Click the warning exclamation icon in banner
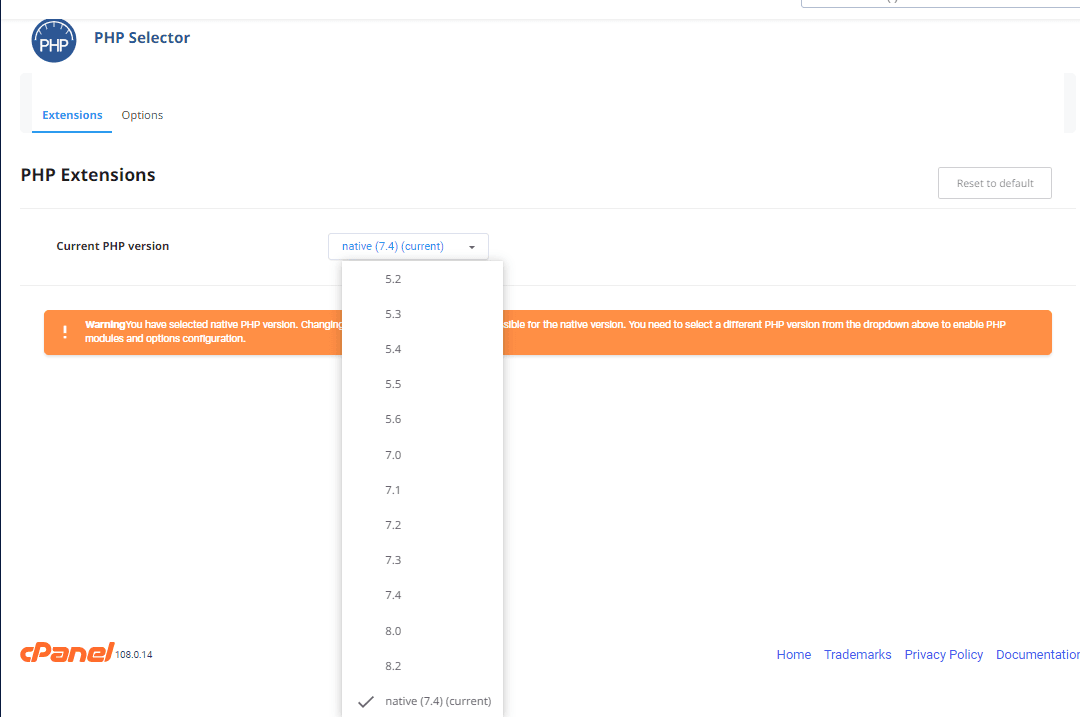The image size is (1080, 717). (x=65, y=332)
